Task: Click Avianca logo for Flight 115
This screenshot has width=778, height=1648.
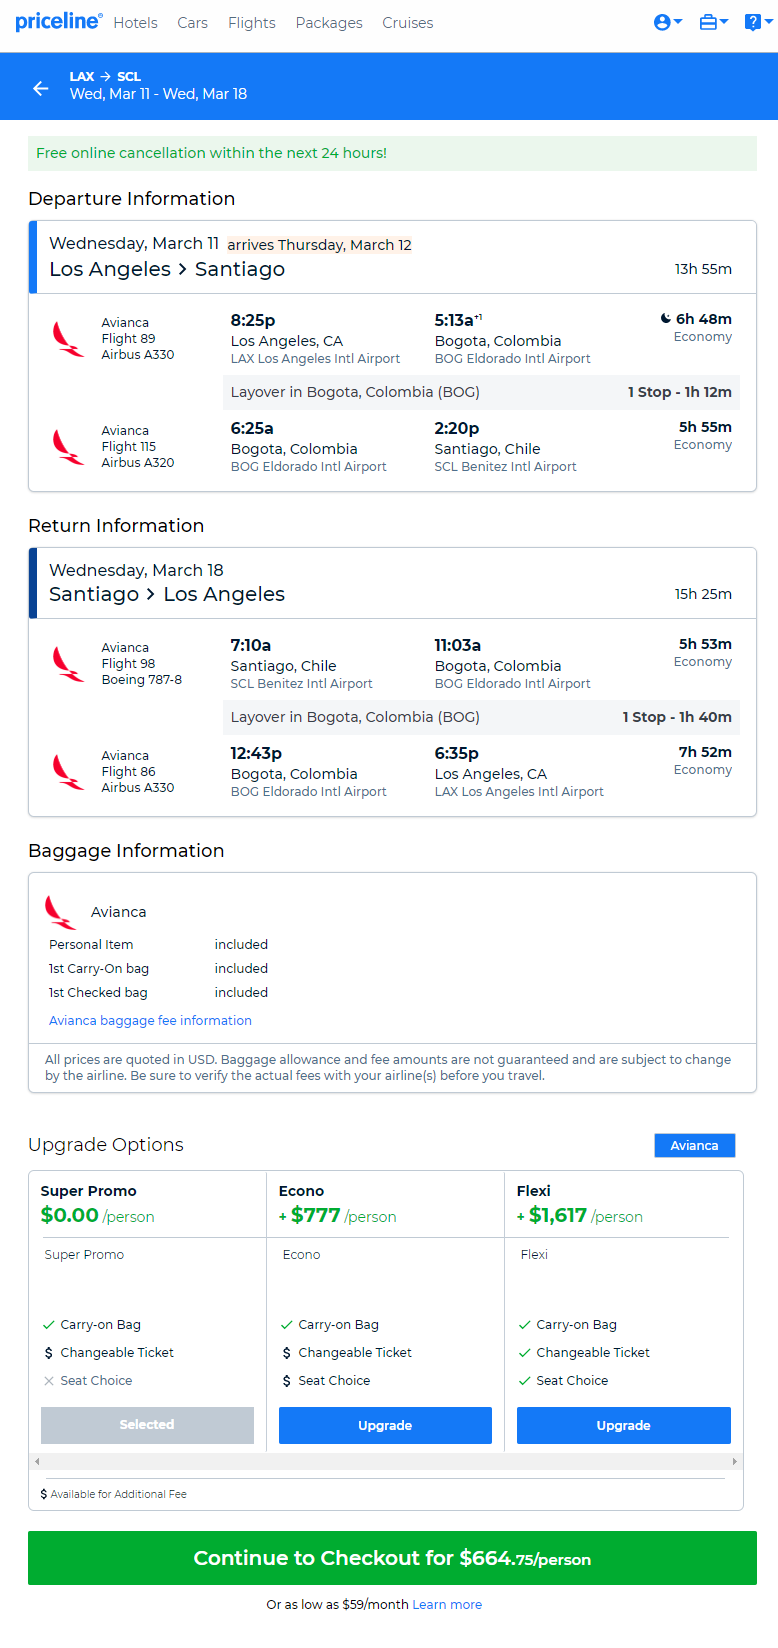Action: click(68, 447)
